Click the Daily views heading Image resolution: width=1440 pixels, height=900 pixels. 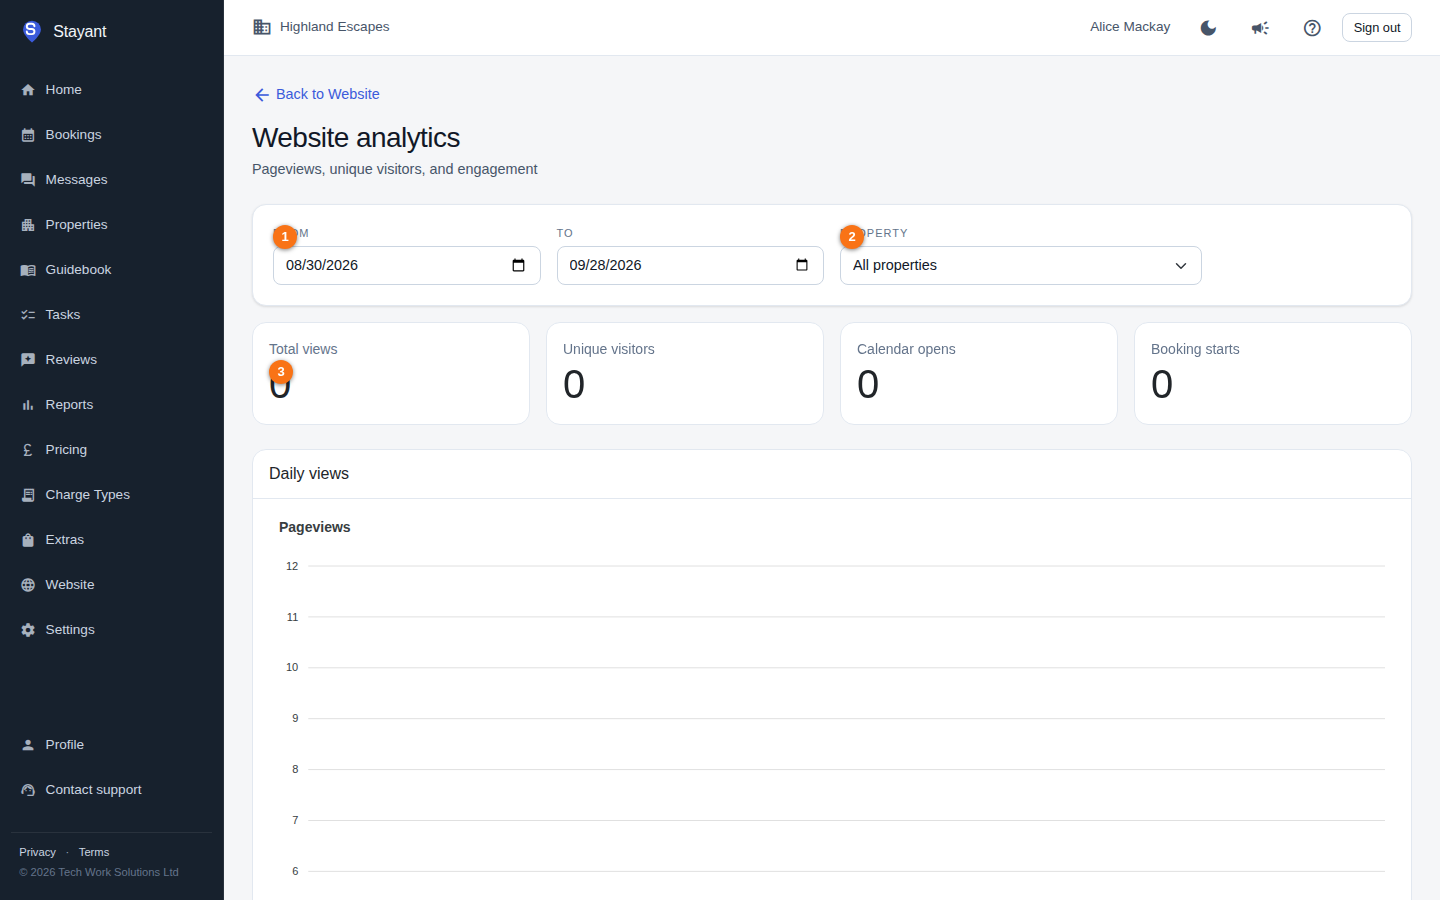pyautogui.click(x=309, y=474)
